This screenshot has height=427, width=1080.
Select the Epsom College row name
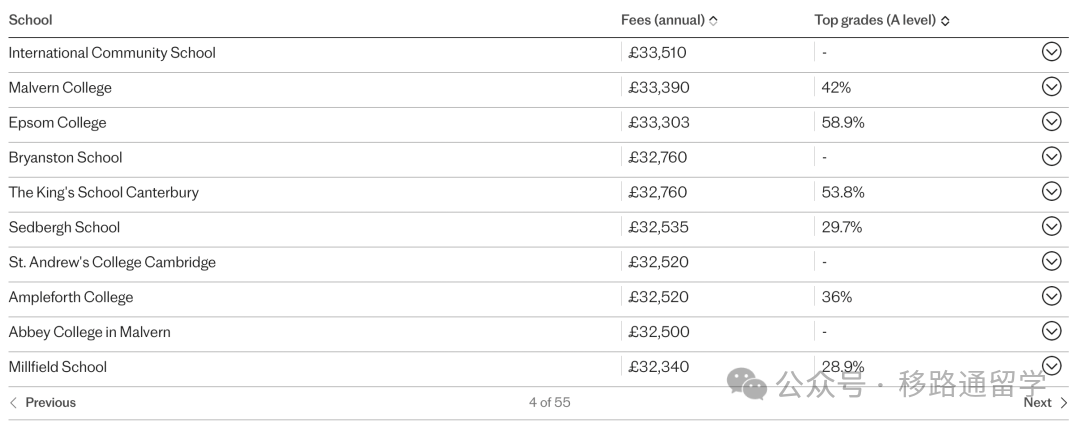(57, 123)
